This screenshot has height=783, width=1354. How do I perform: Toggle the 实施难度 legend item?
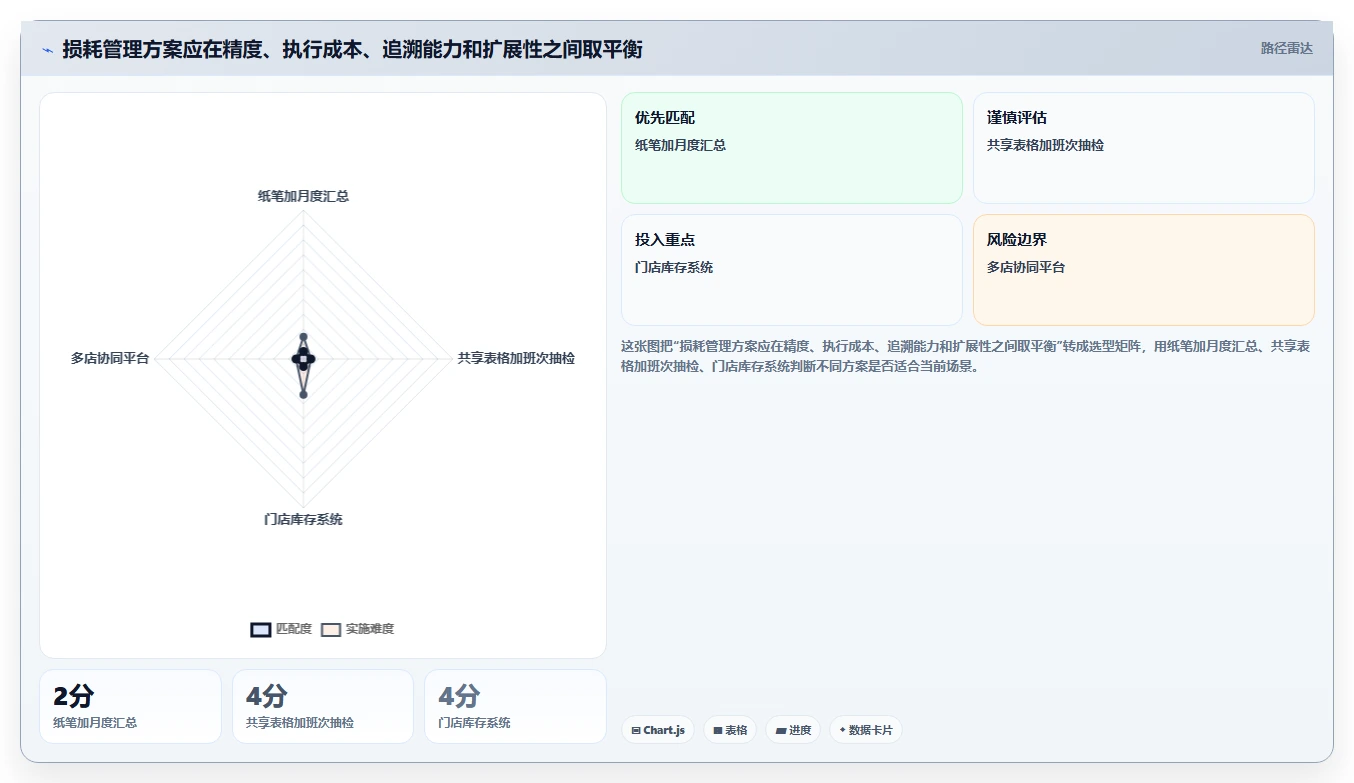pyautogui.click(x=358, y=629)
